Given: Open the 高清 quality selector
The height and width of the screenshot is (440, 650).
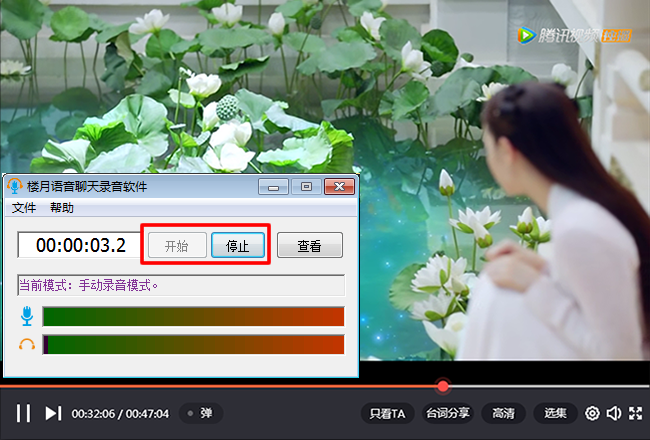Looking at the screenshot, I should coord(503,413).
